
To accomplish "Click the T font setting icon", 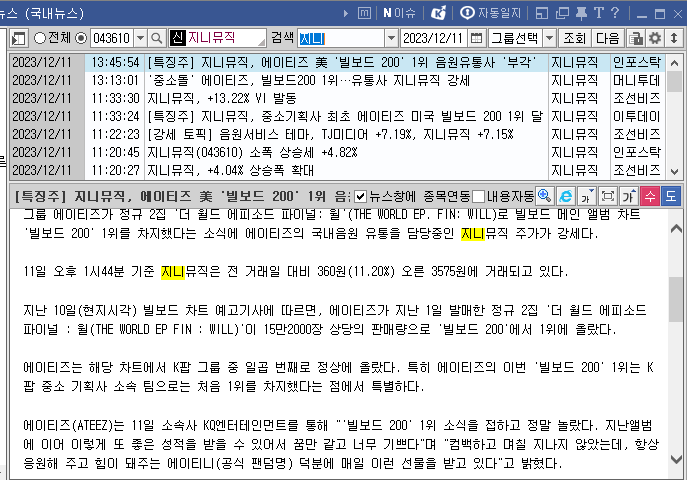I will coord(598,13).
